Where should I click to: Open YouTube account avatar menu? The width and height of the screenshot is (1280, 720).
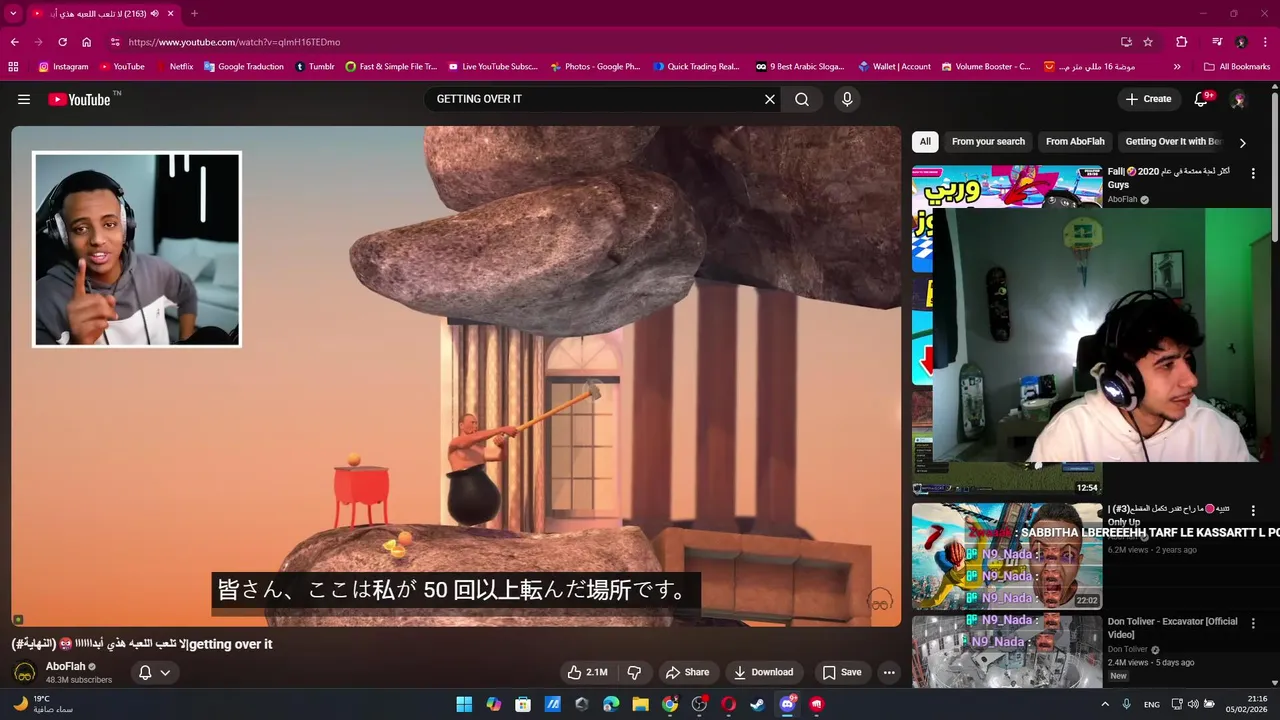pos(1238,99)
